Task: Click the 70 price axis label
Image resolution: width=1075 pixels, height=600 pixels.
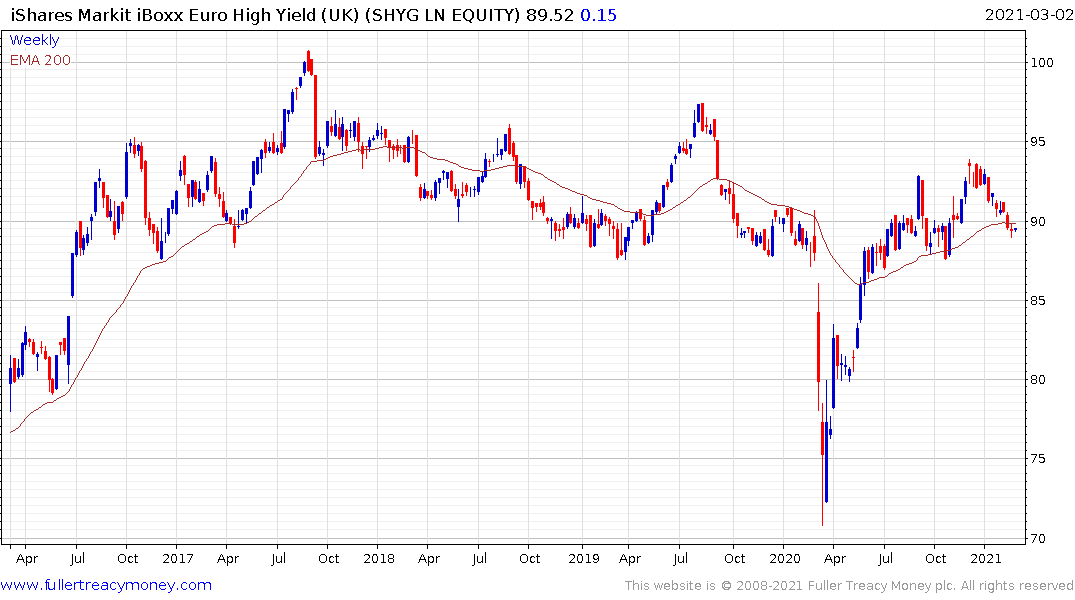Action: tap(1038, 538)
